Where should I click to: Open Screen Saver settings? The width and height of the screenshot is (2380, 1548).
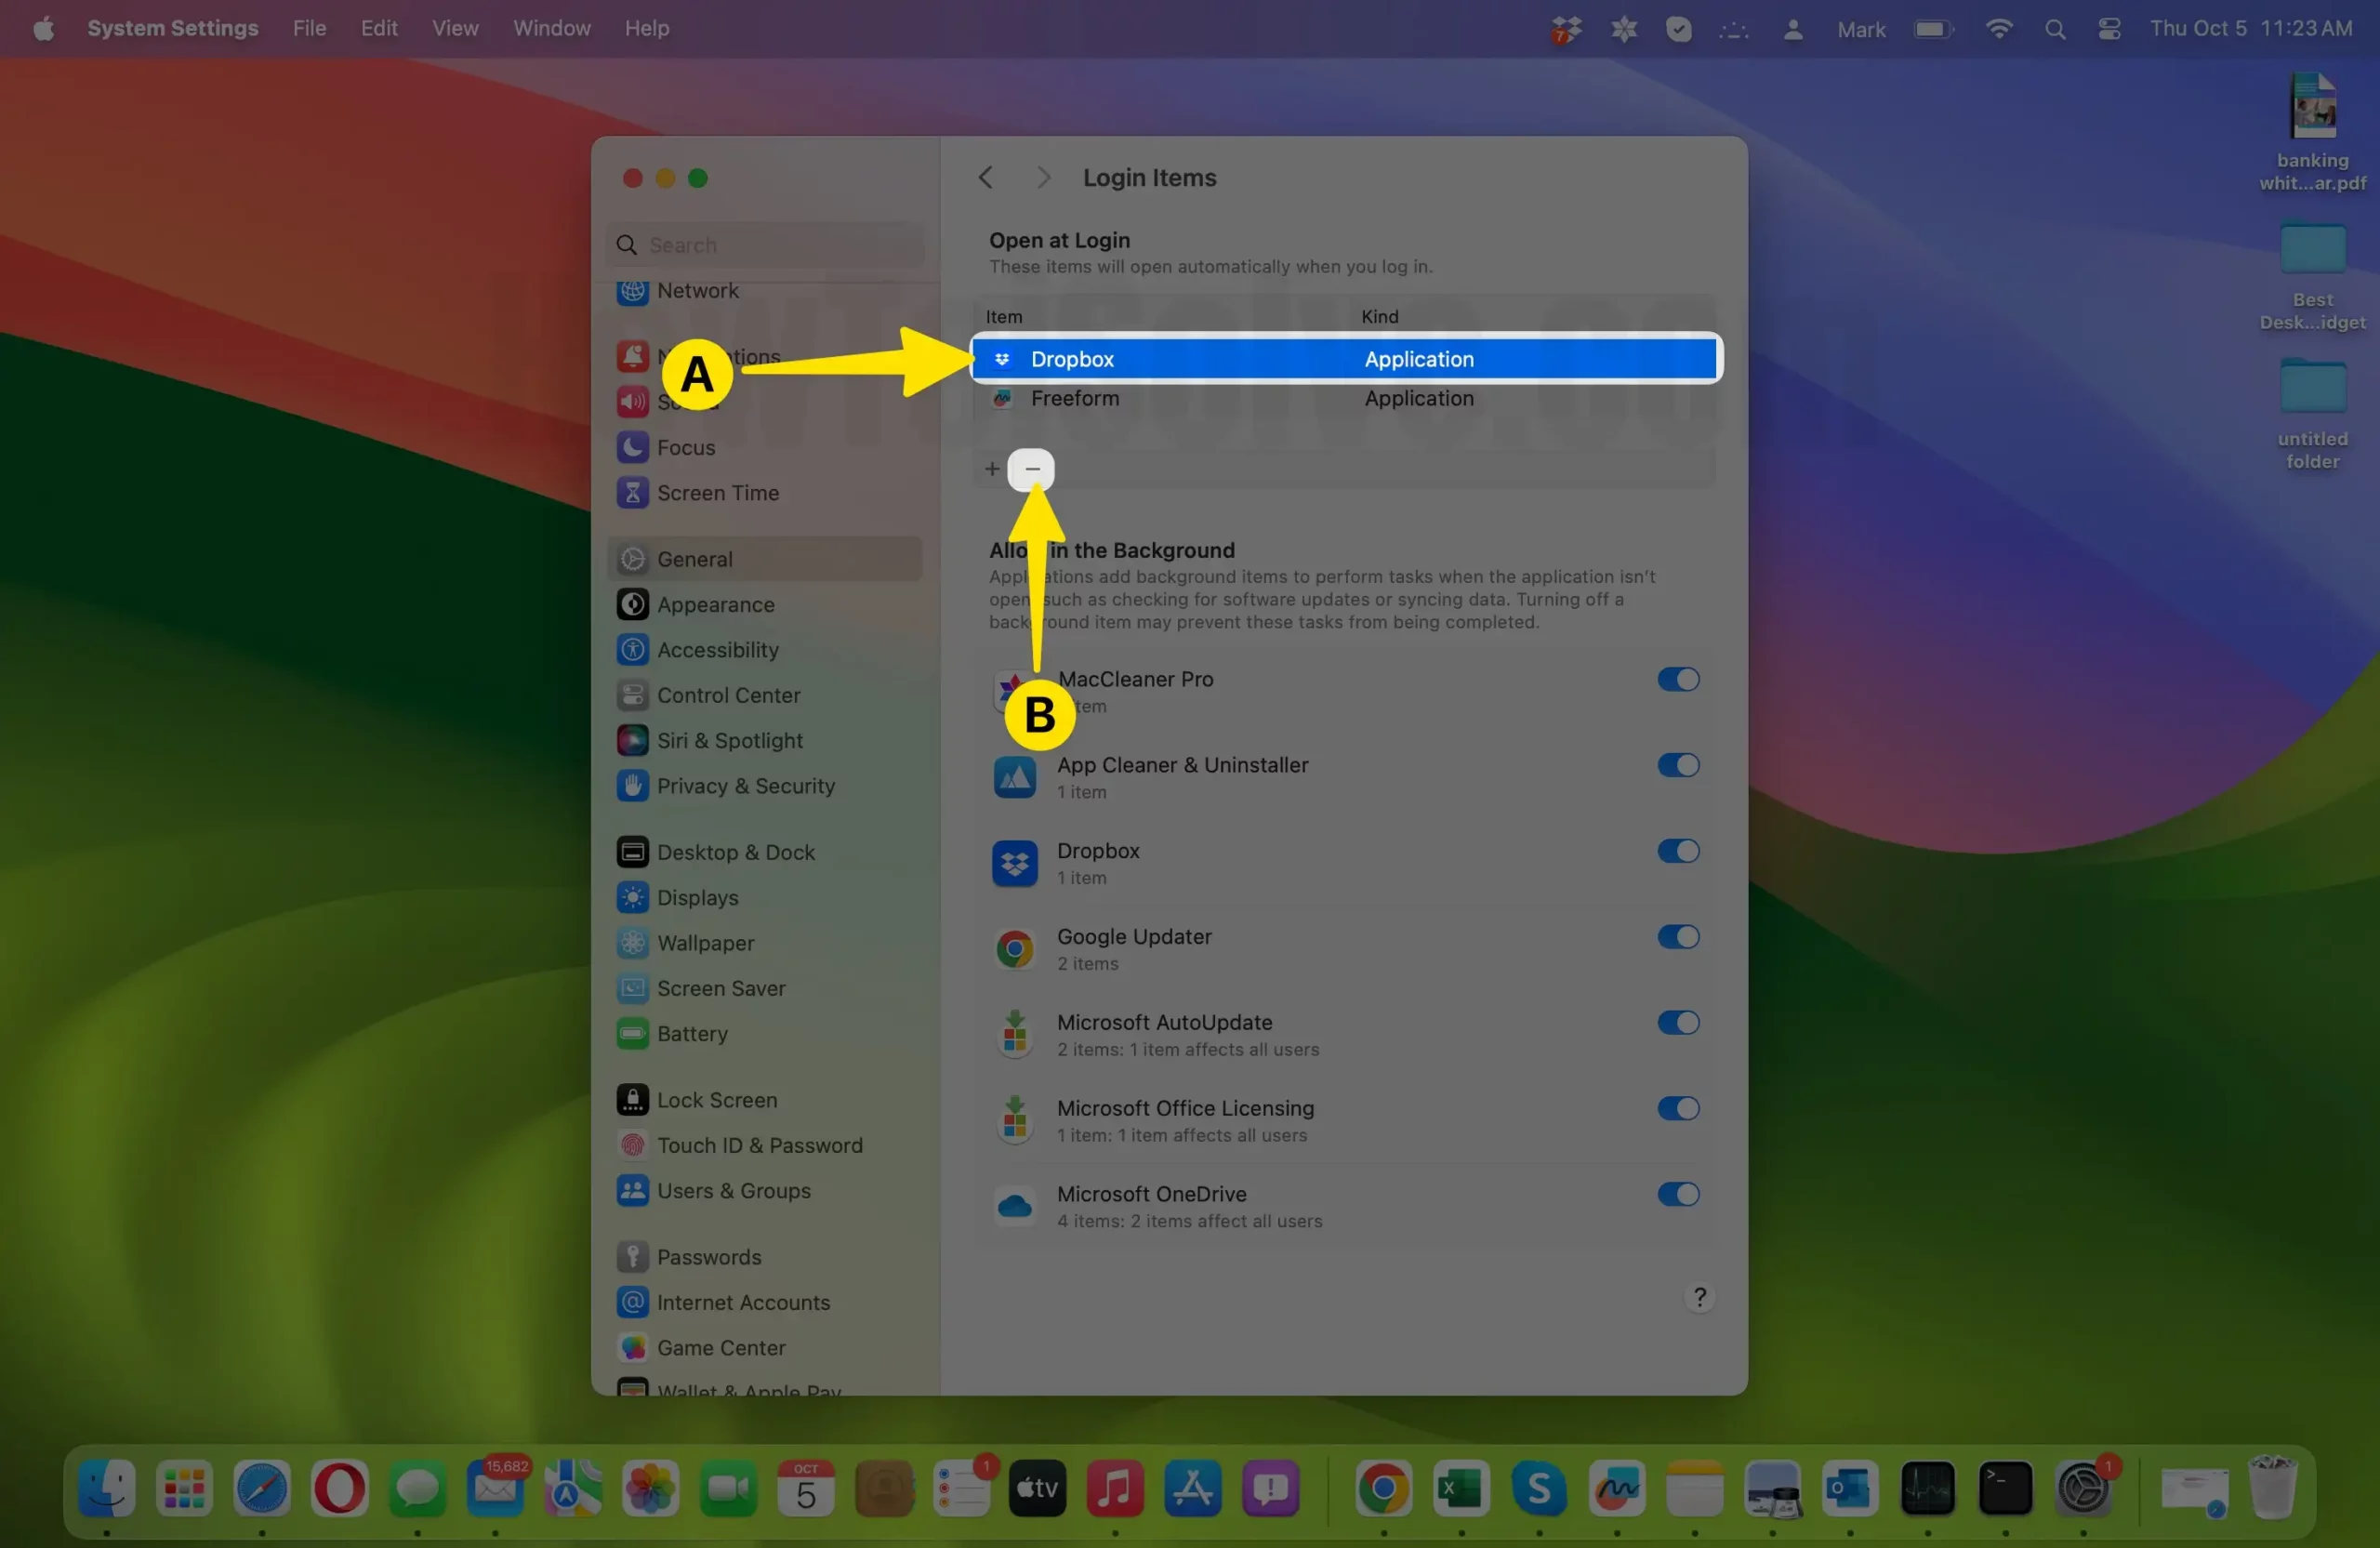(764, 988)
